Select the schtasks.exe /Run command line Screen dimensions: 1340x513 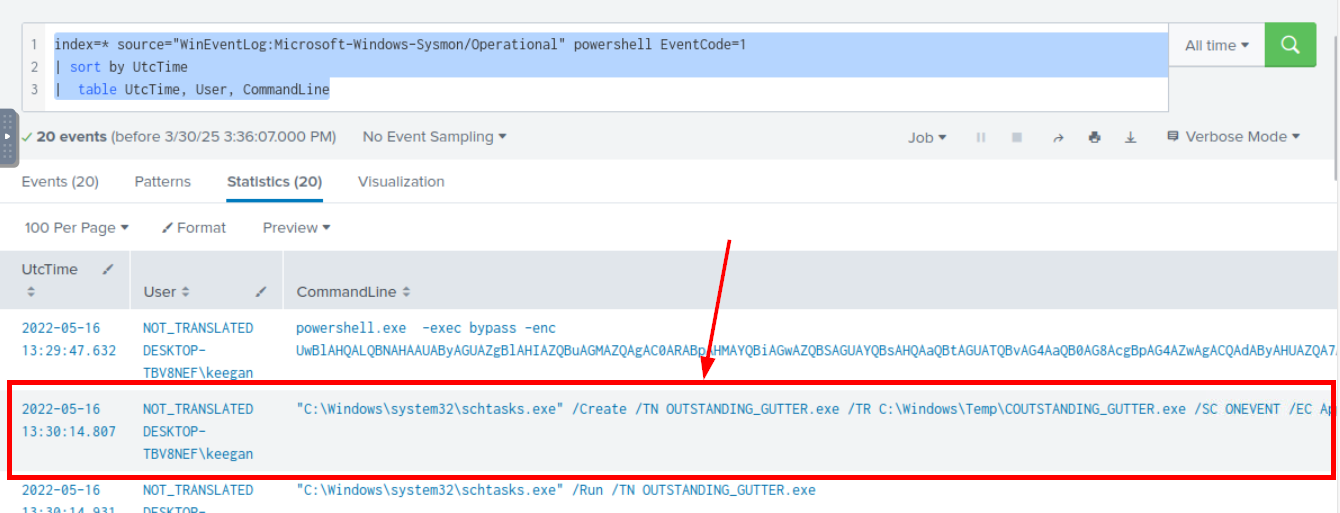click(556, 490)
